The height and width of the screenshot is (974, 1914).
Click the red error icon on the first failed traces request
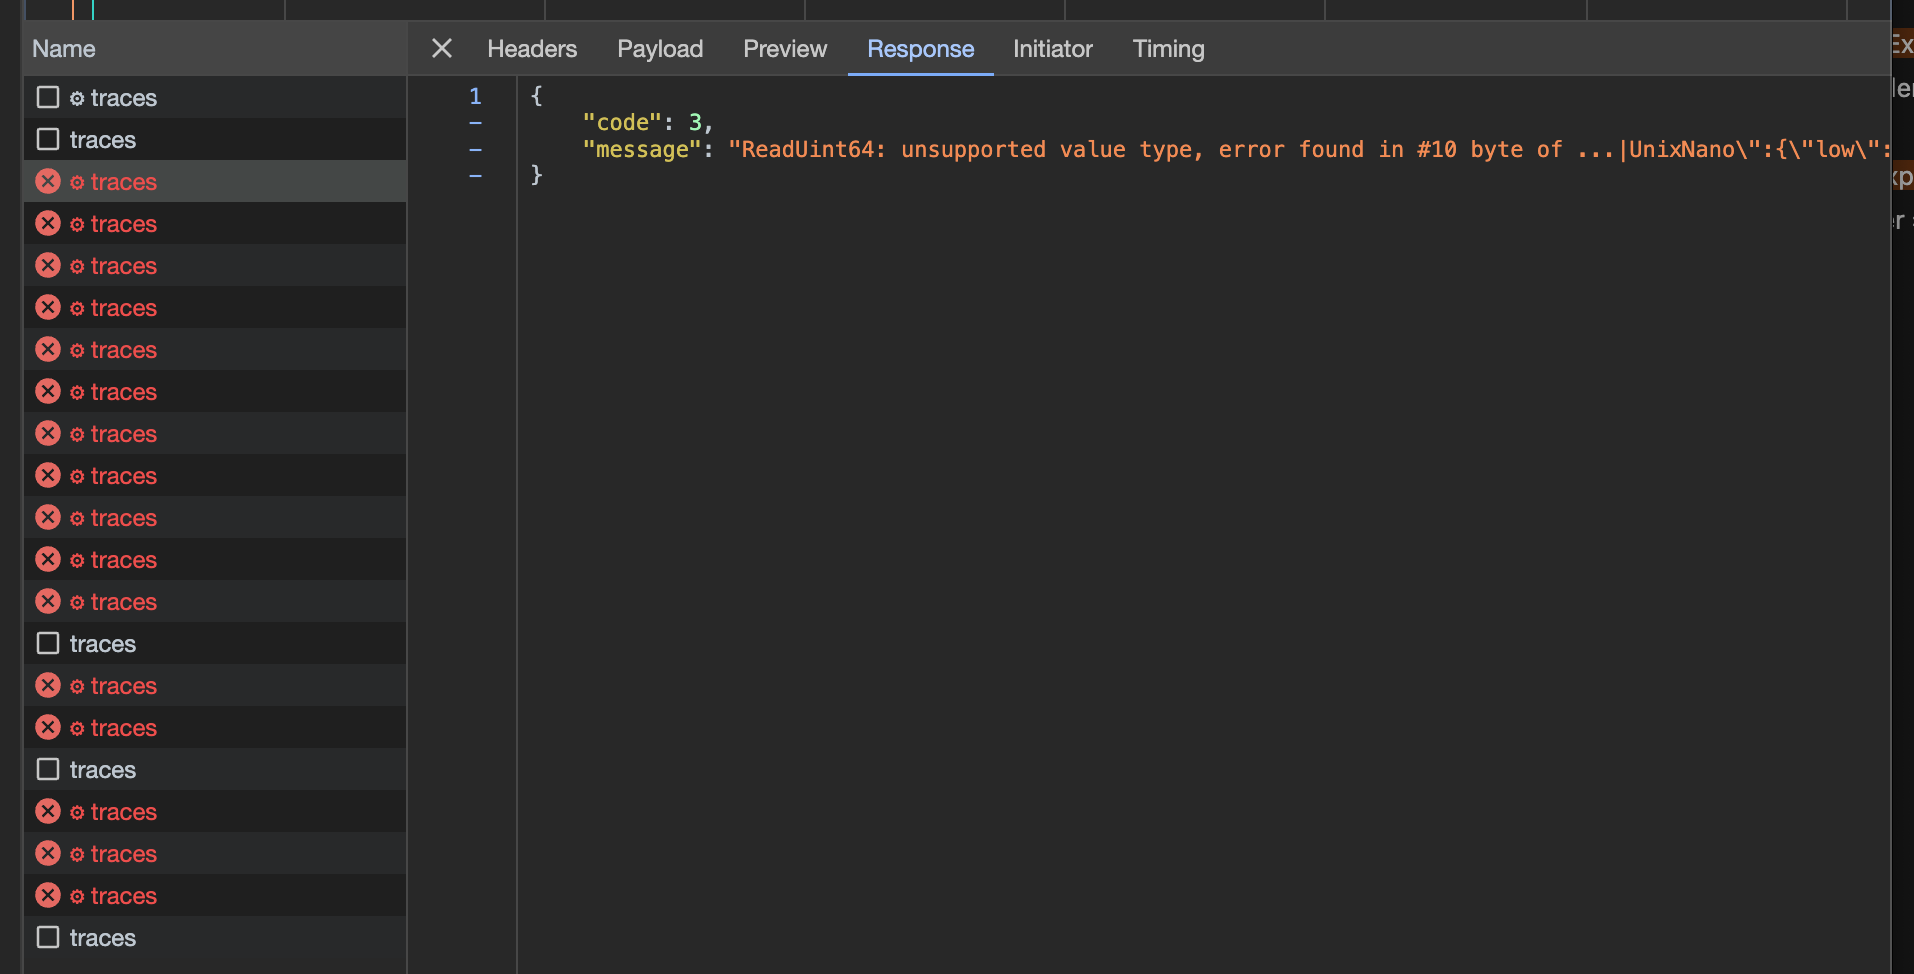(x=47, y=181)
